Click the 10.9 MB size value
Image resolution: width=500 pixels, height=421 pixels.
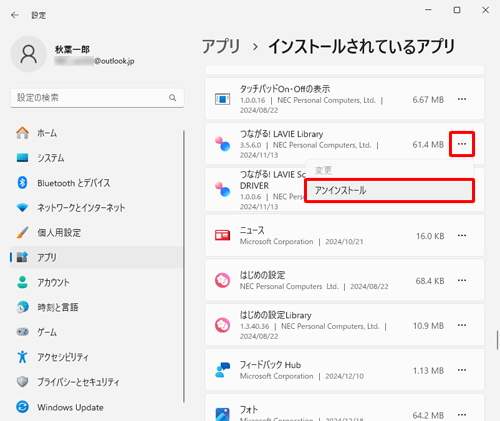coord(428,325)
